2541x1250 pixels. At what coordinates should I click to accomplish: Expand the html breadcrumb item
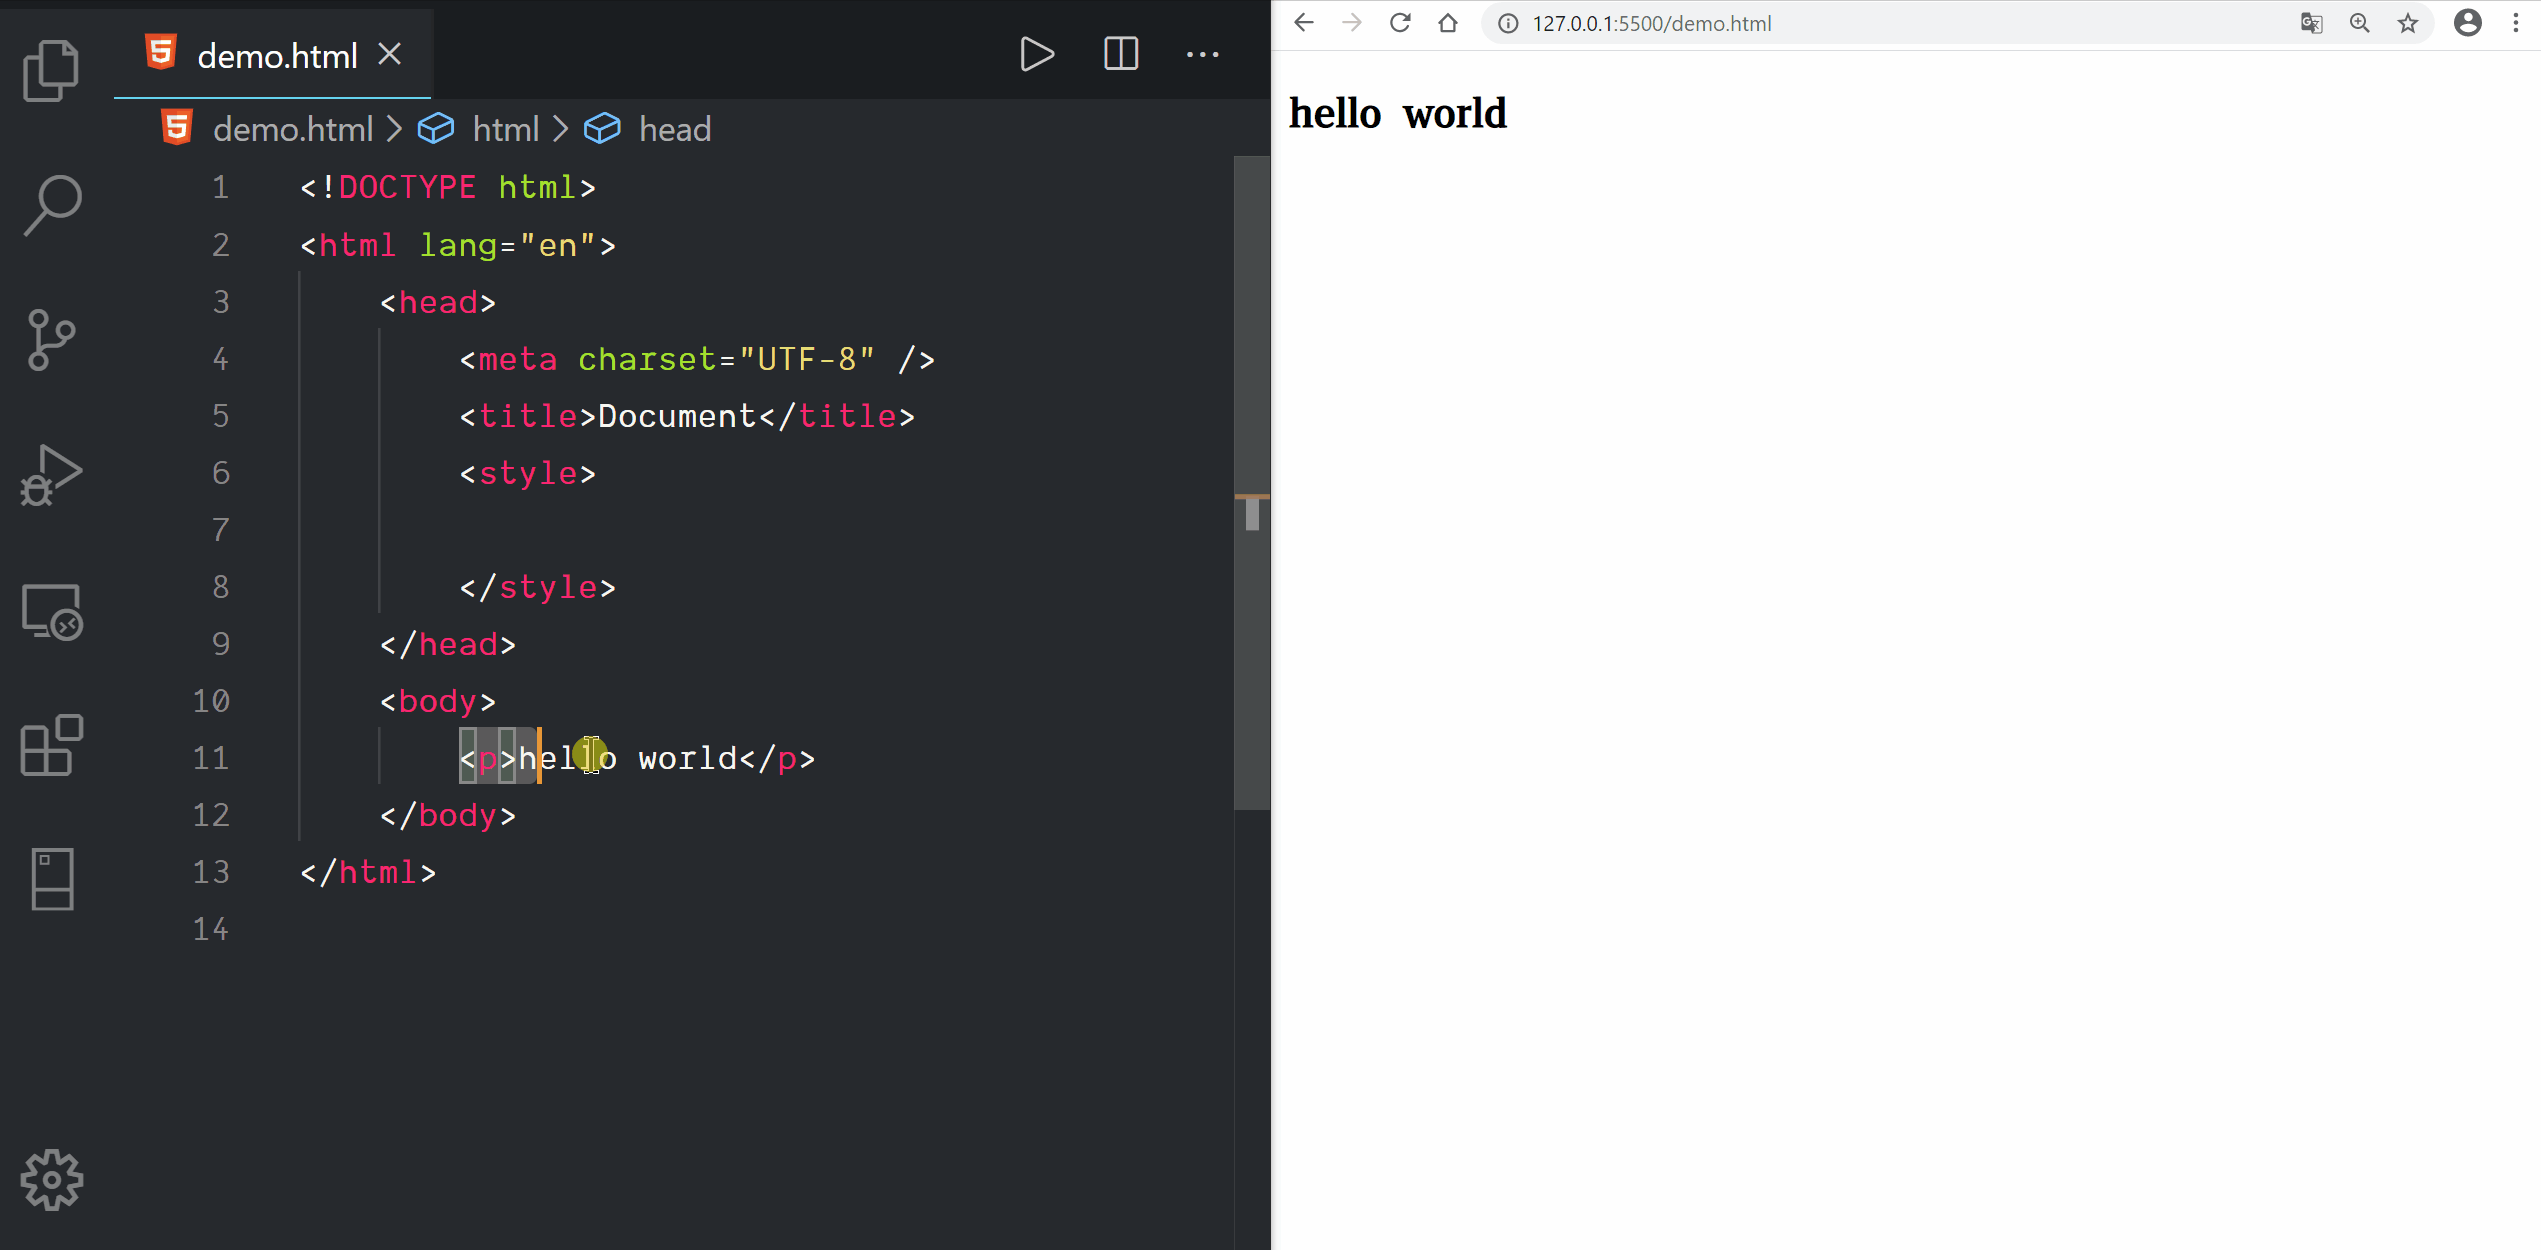[505, 129]
